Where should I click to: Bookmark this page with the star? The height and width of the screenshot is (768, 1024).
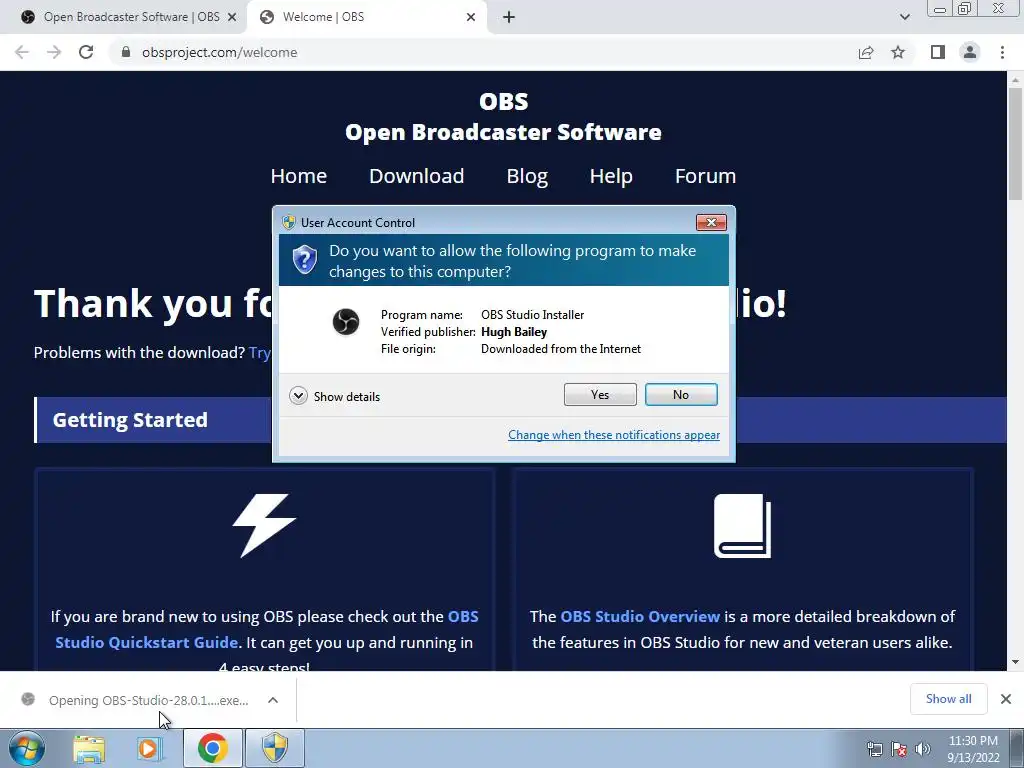point(898,52)
